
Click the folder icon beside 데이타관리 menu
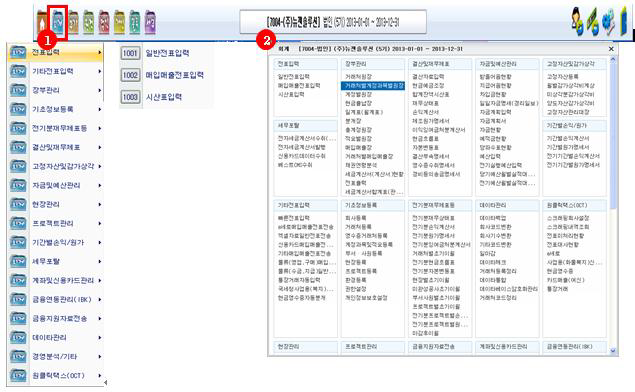(x=18, y=338)
